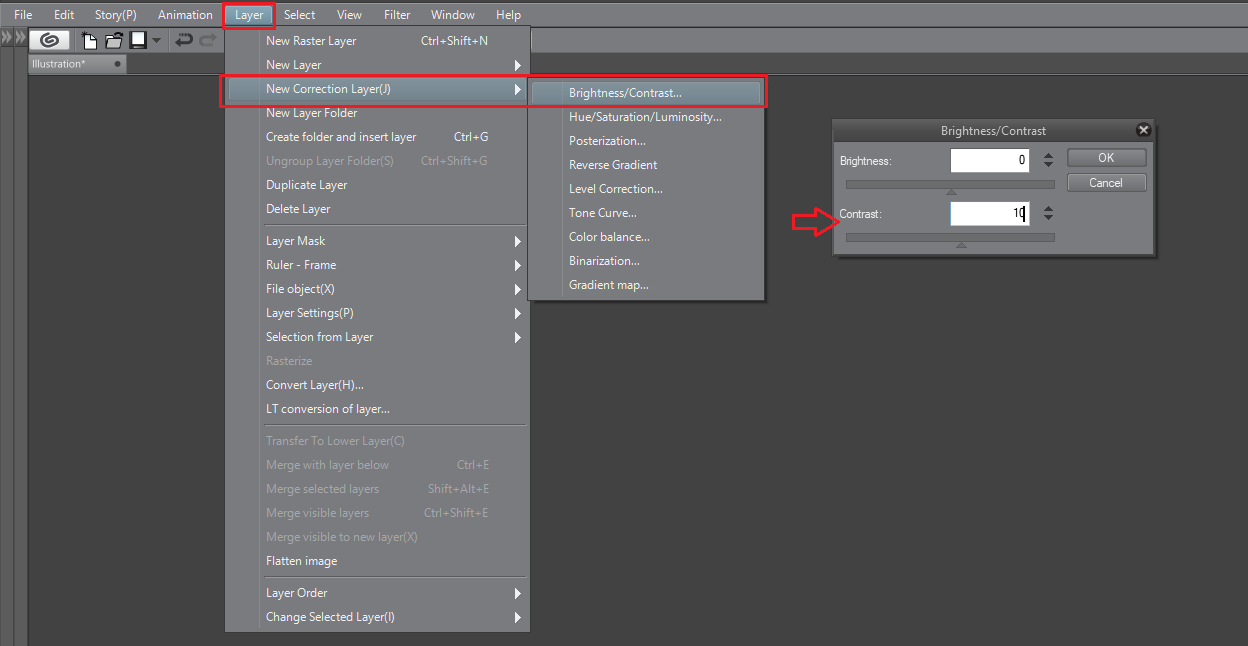
Task: Open the Filter menu
Action: point(397,15)
